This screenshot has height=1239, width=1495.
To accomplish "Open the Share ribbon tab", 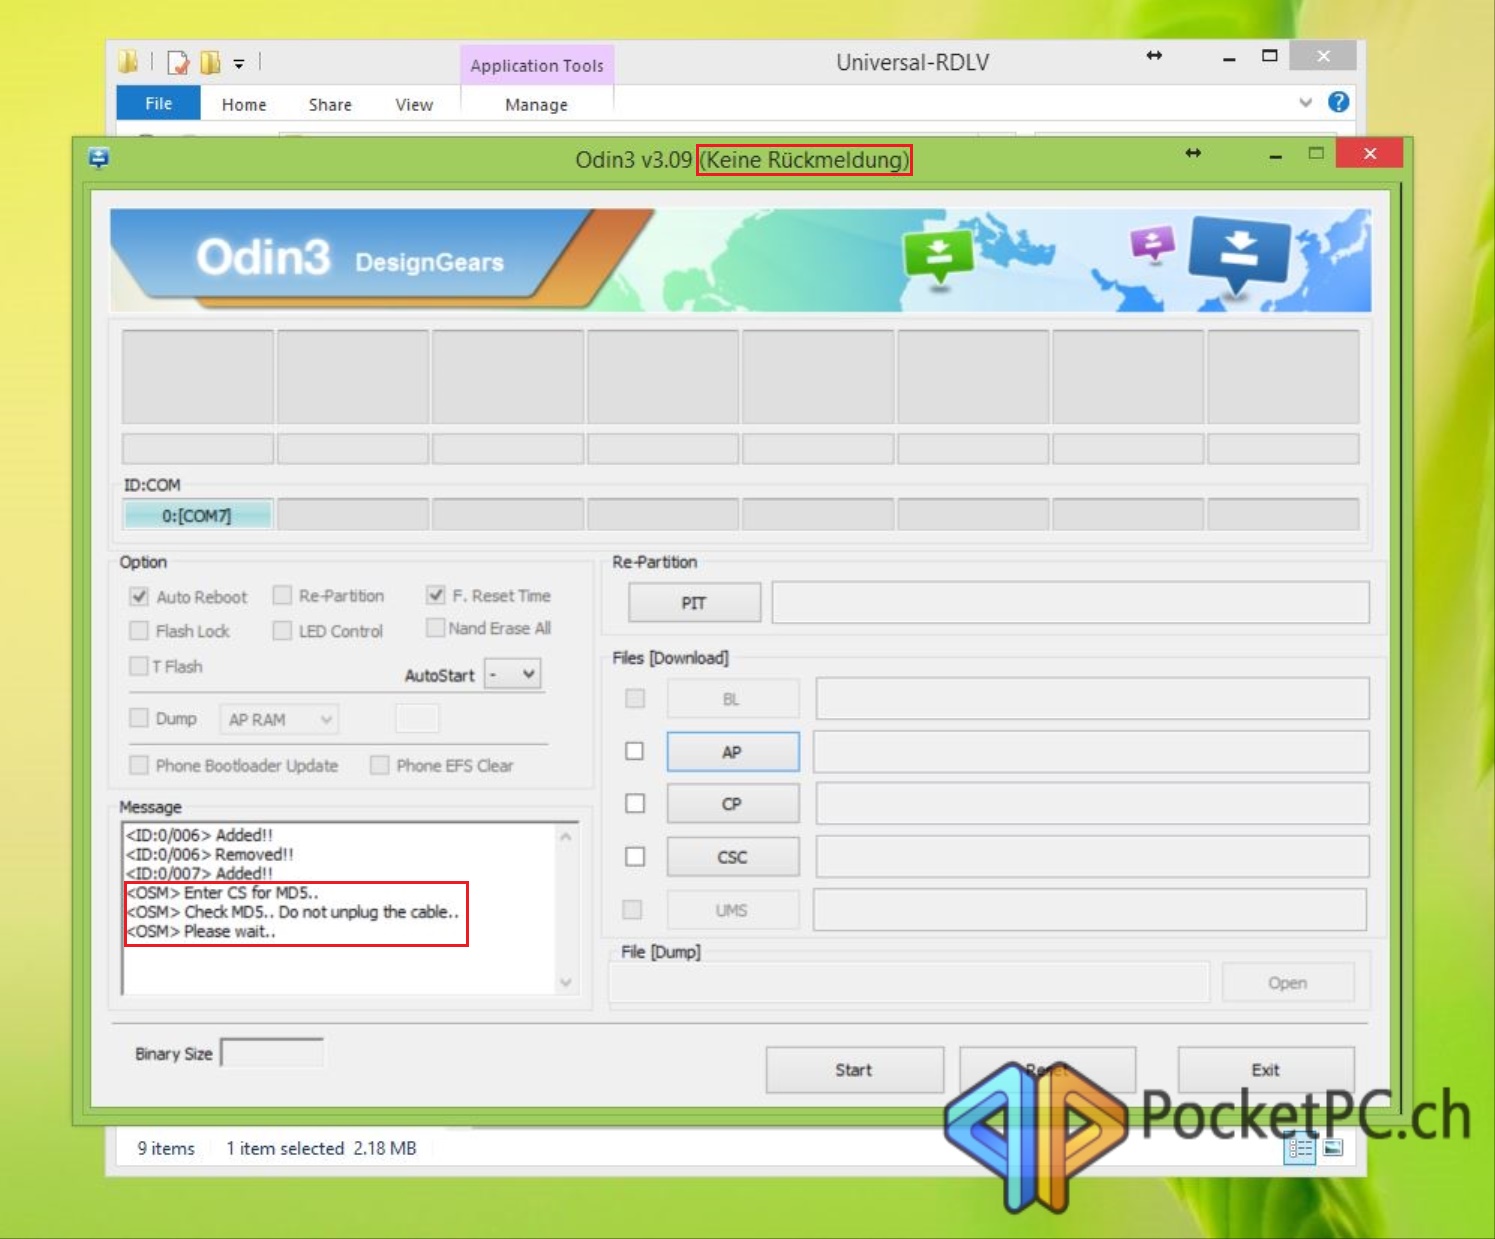I will [x=330, y=104].
